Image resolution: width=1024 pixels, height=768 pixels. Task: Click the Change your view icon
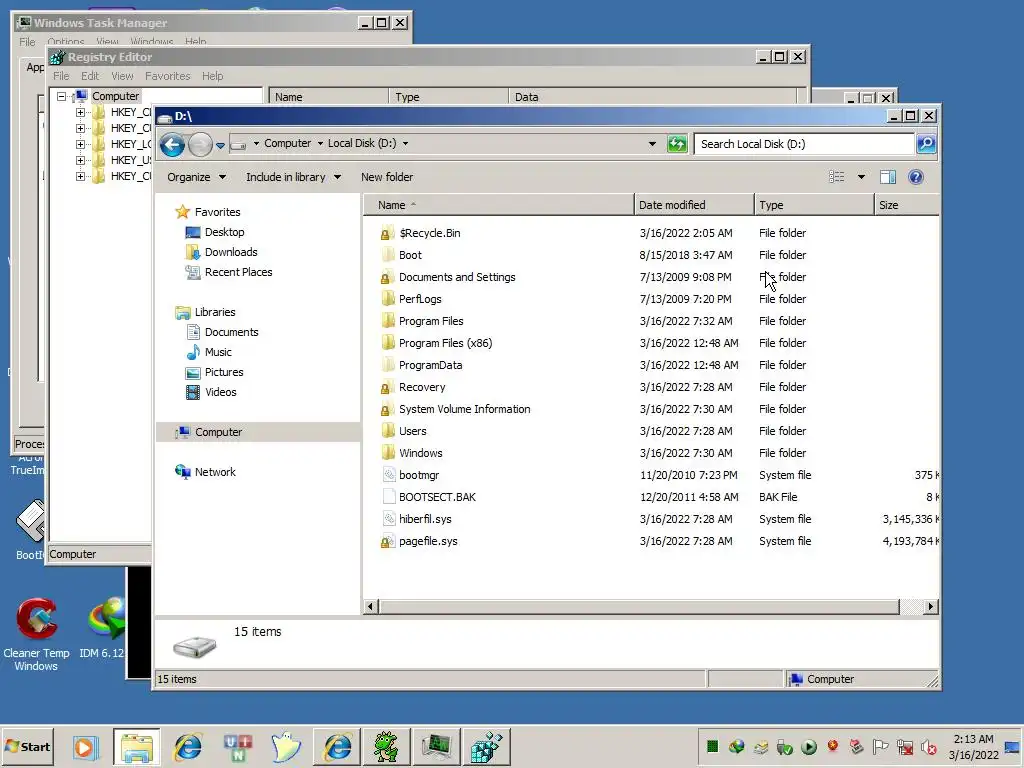pos(837,177)
